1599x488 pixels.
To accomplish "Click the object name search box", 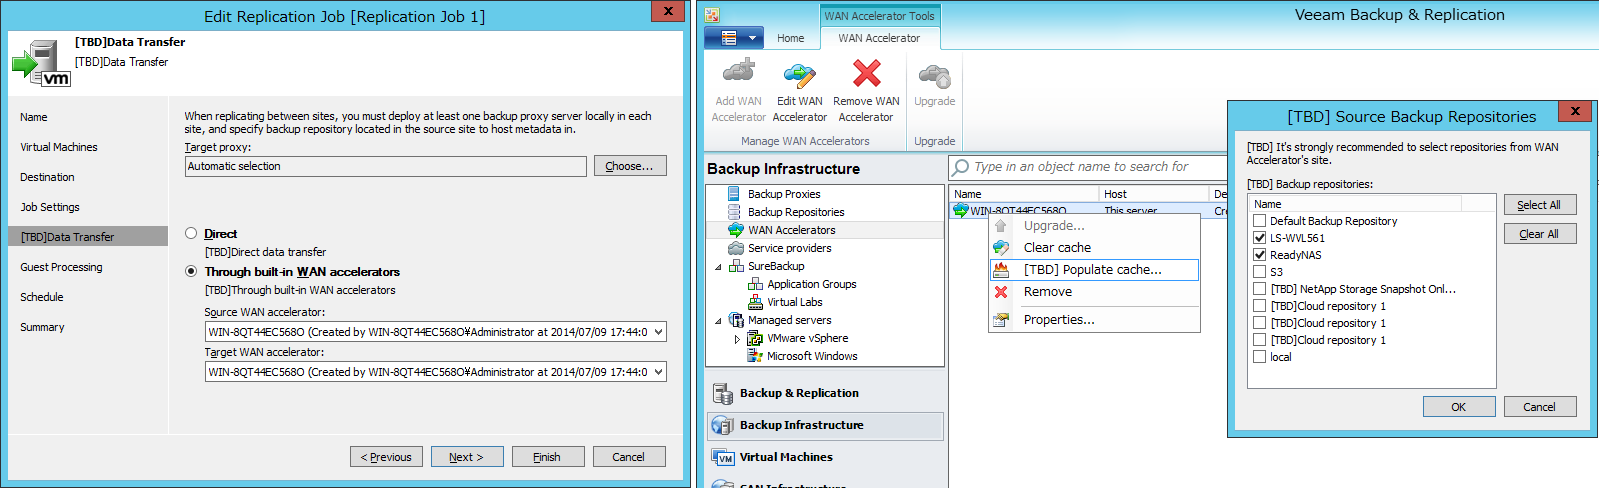I will 1088,167.
